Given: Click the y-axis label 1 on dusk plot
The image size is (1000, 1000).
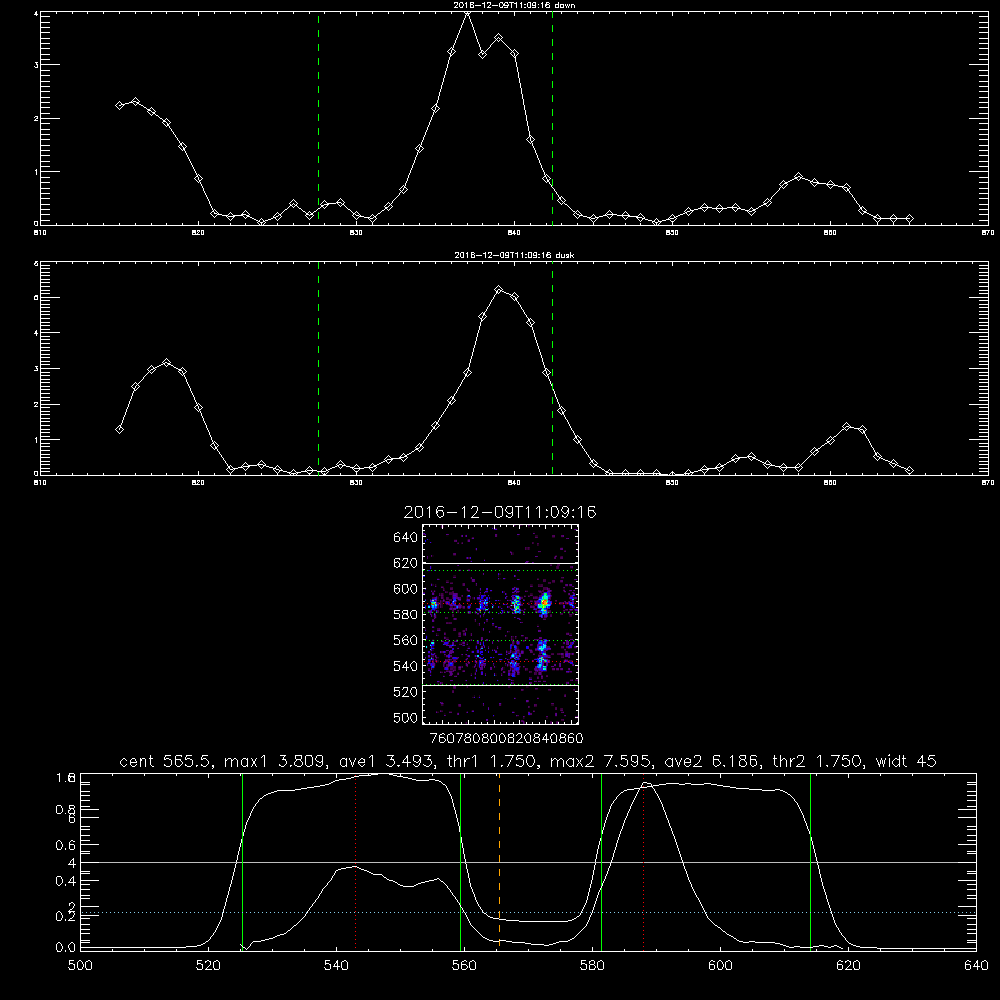Looking at the screenshot, I should coord(36,439).
